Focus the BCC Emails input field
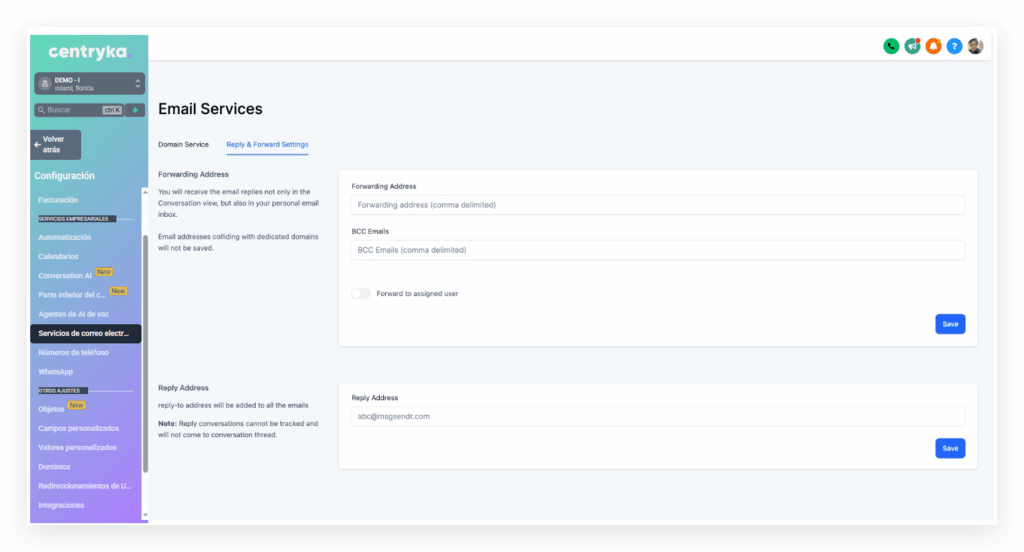Screen dimensions: 1024x552 coord(657,250)
